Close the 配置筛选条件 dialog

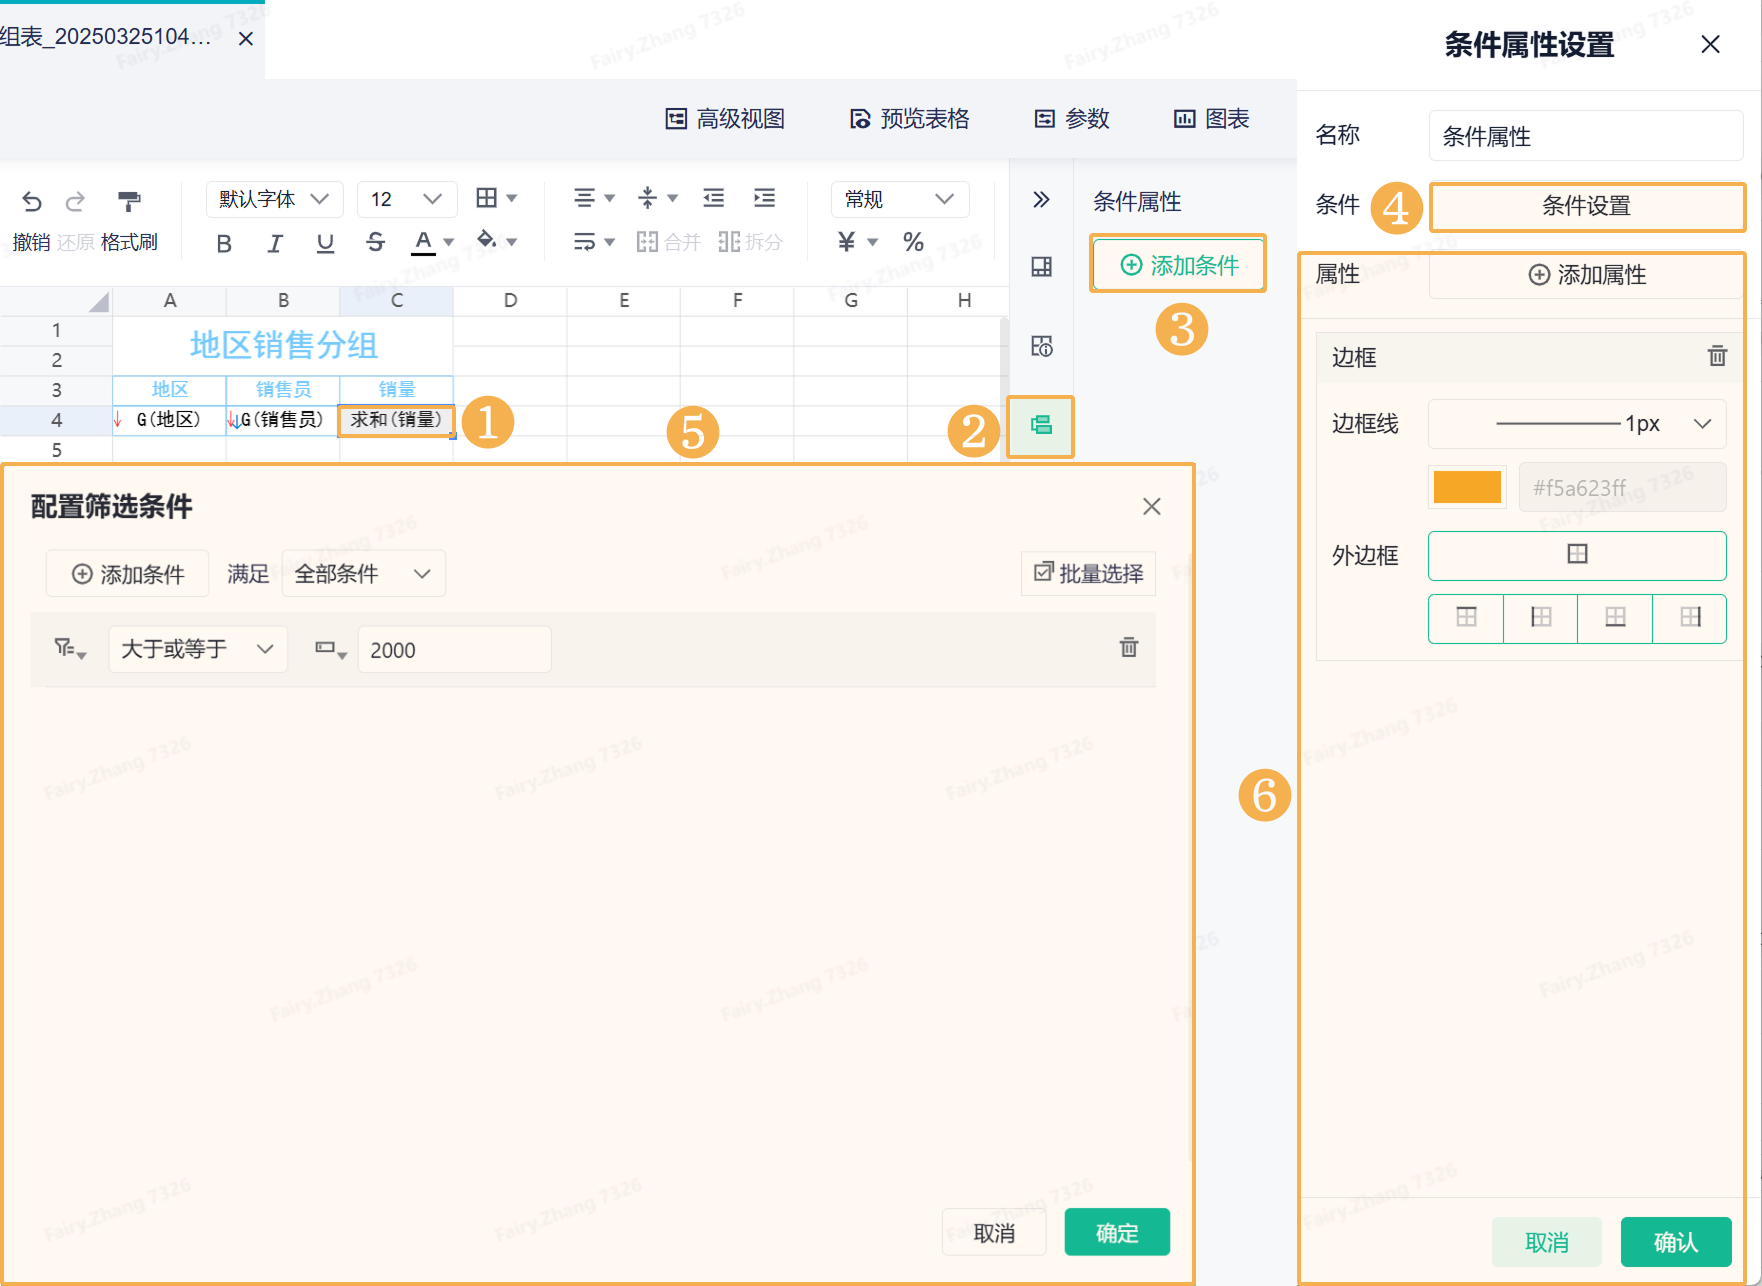[1152, 507]
